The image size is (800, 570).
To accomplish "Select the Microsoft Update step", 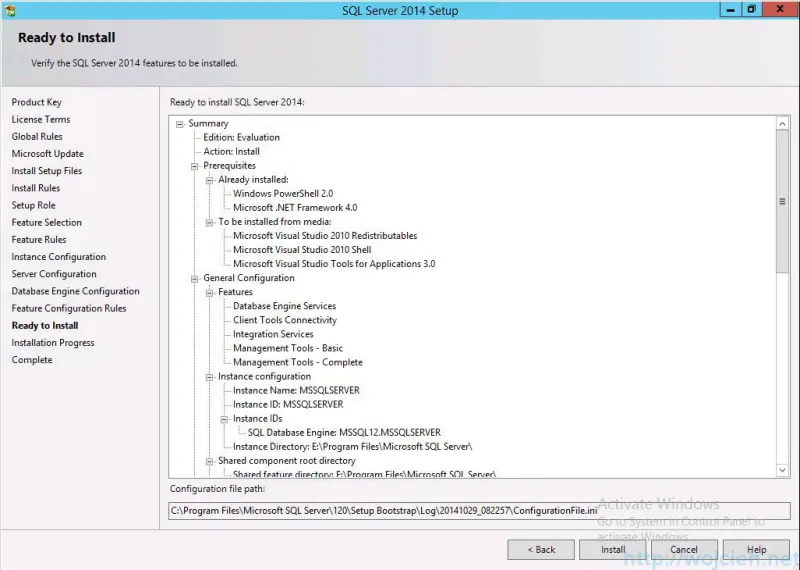I will pos(47,154).
